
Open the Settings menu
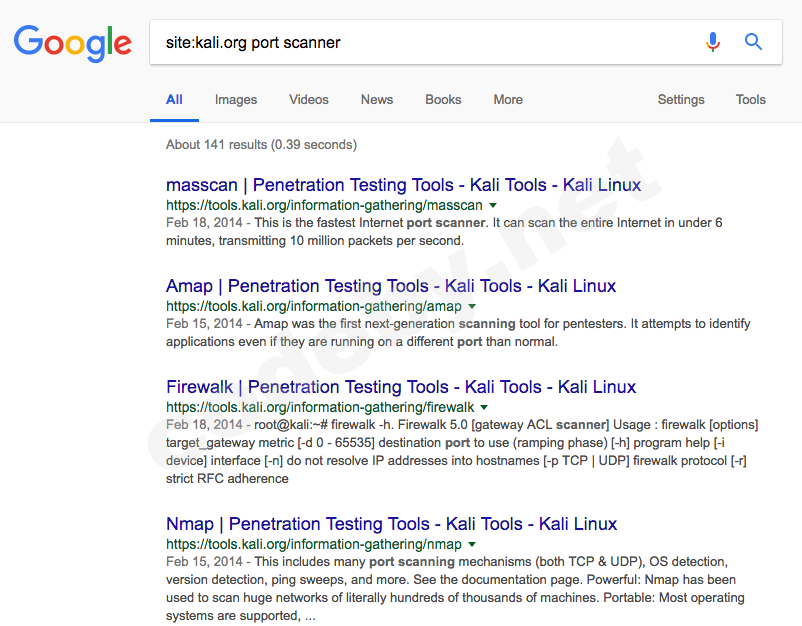point(681,100)
